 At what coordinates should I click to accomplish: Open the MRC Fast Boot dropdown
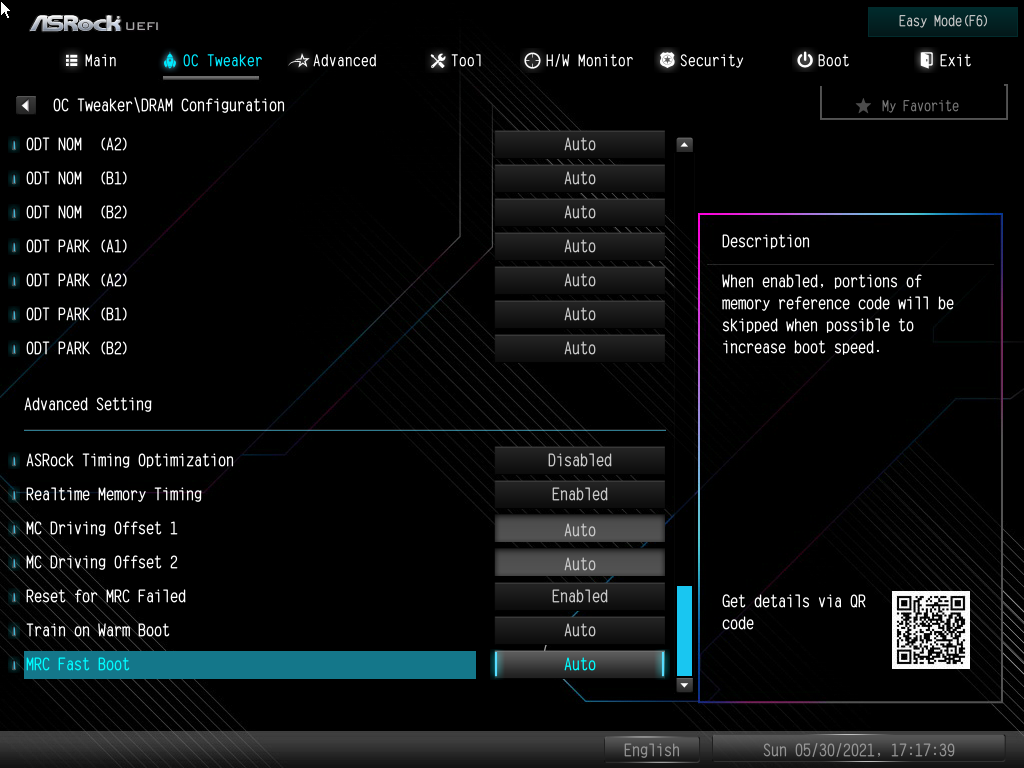(x=579, y=664)
